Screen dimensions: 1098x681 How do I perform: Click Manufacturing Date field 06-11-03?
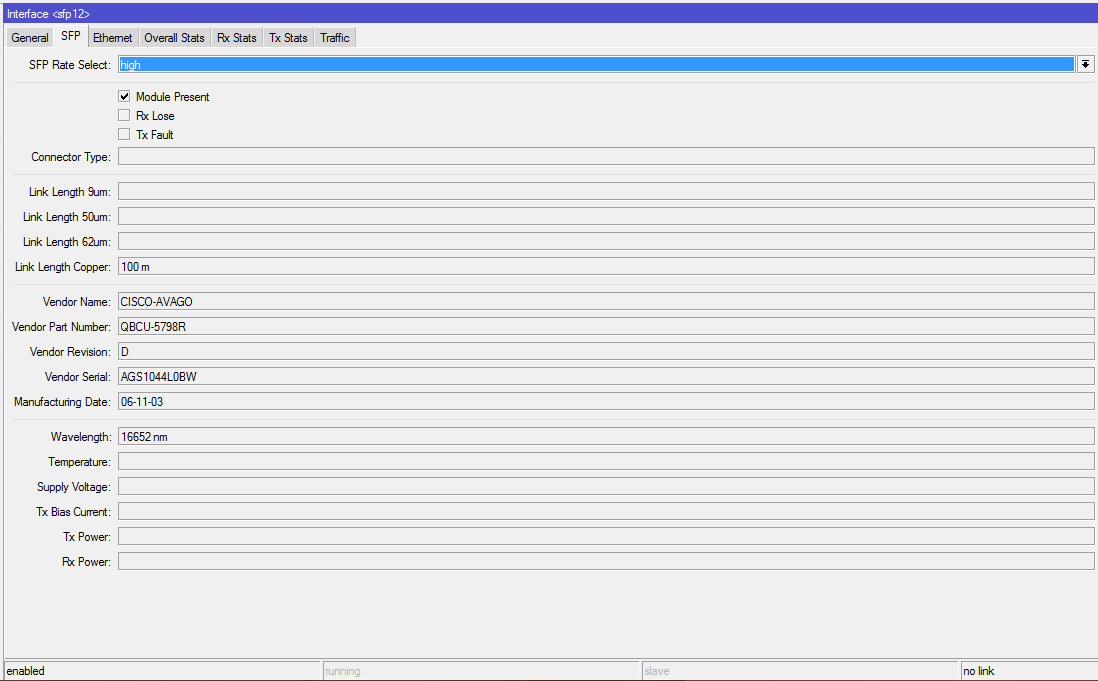click(x=606, y=401)
